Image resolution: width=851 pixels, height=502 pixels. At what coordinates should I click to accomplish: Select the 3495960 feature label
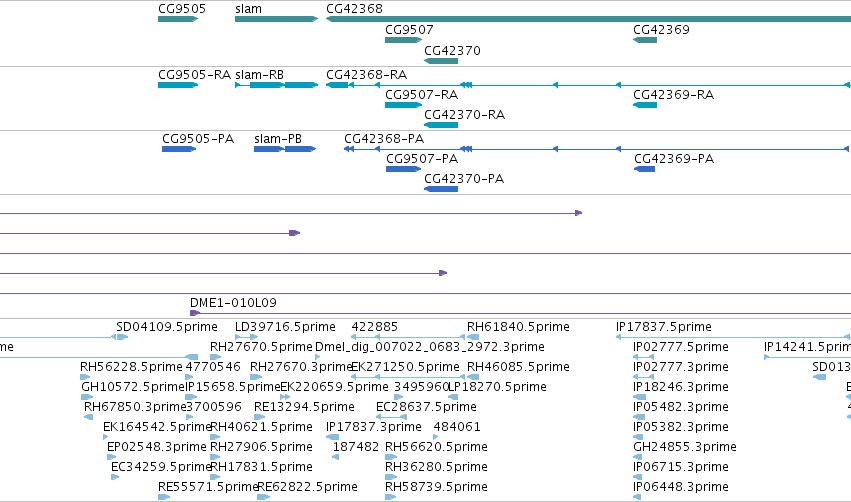click(x=421, y=387)
